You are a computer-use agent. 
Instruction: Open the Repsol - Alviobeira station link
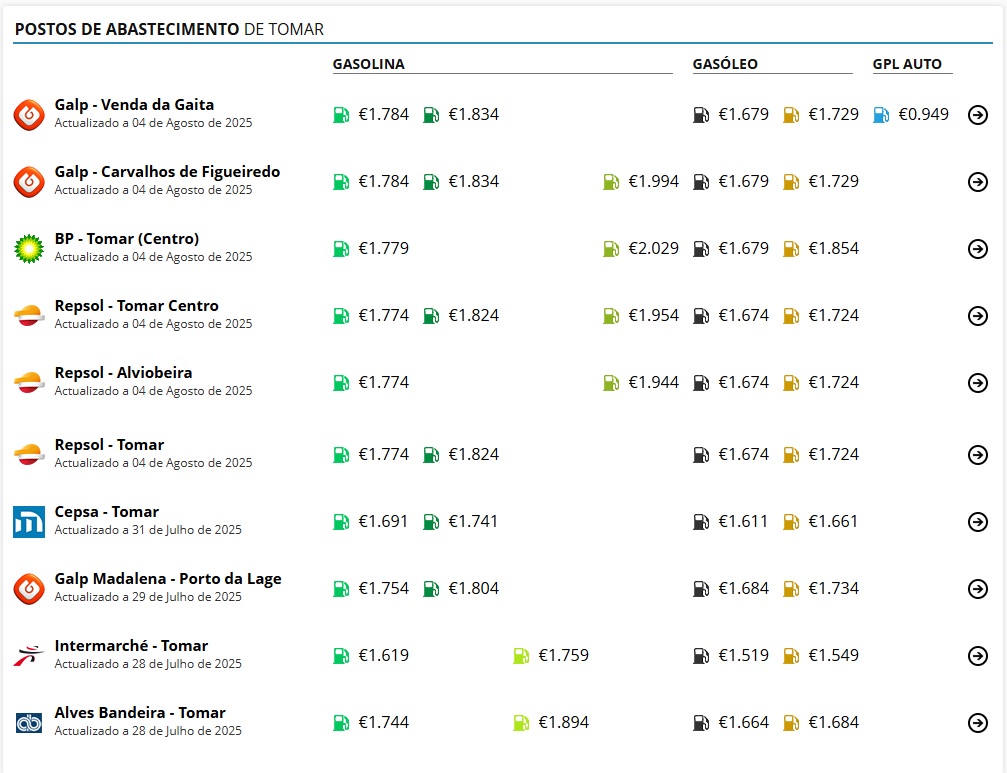pyautogui.click(x=123, y=372)
